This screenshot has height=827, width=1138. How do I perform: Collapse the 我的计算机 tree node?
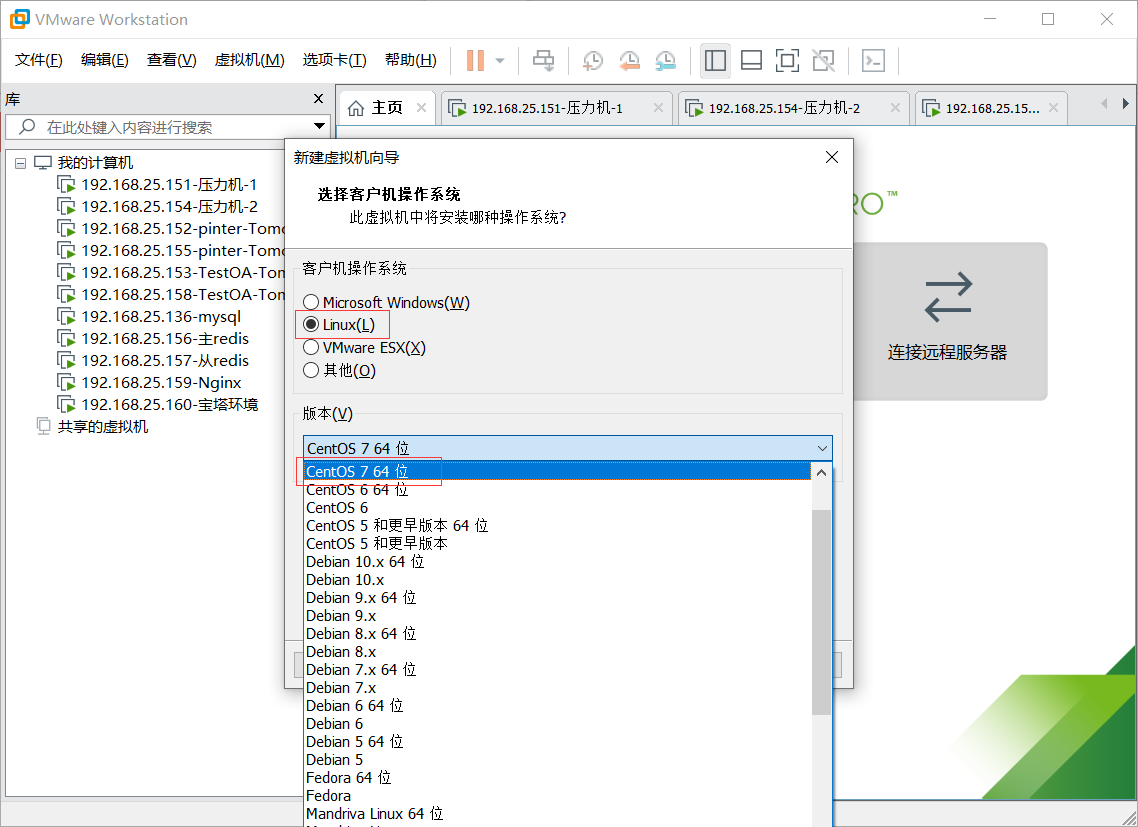click(20, 163)
